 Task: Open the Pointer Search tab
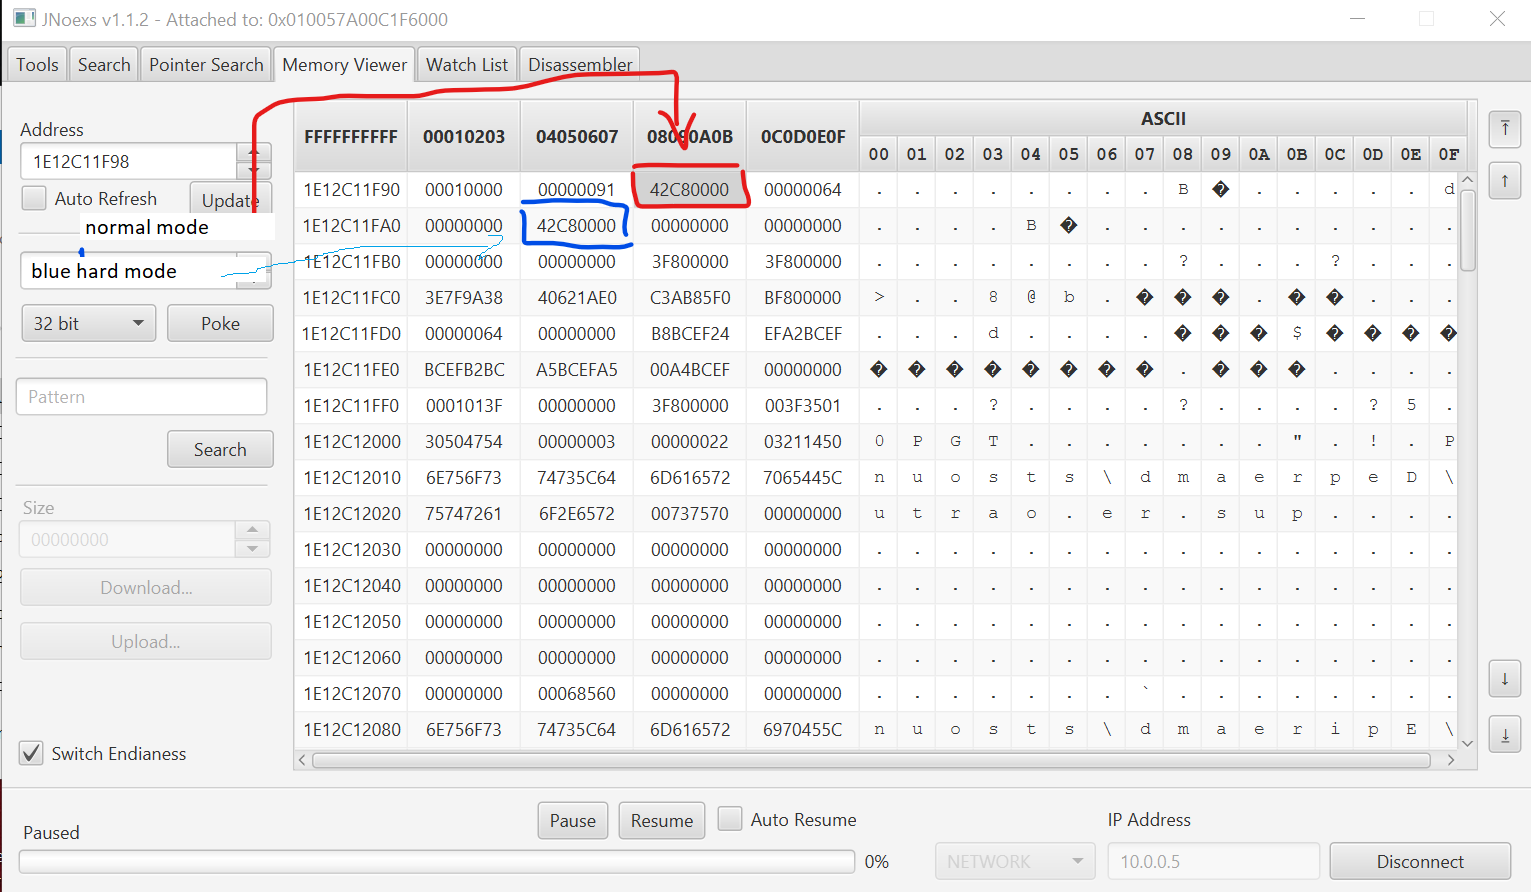pos(206,64)
